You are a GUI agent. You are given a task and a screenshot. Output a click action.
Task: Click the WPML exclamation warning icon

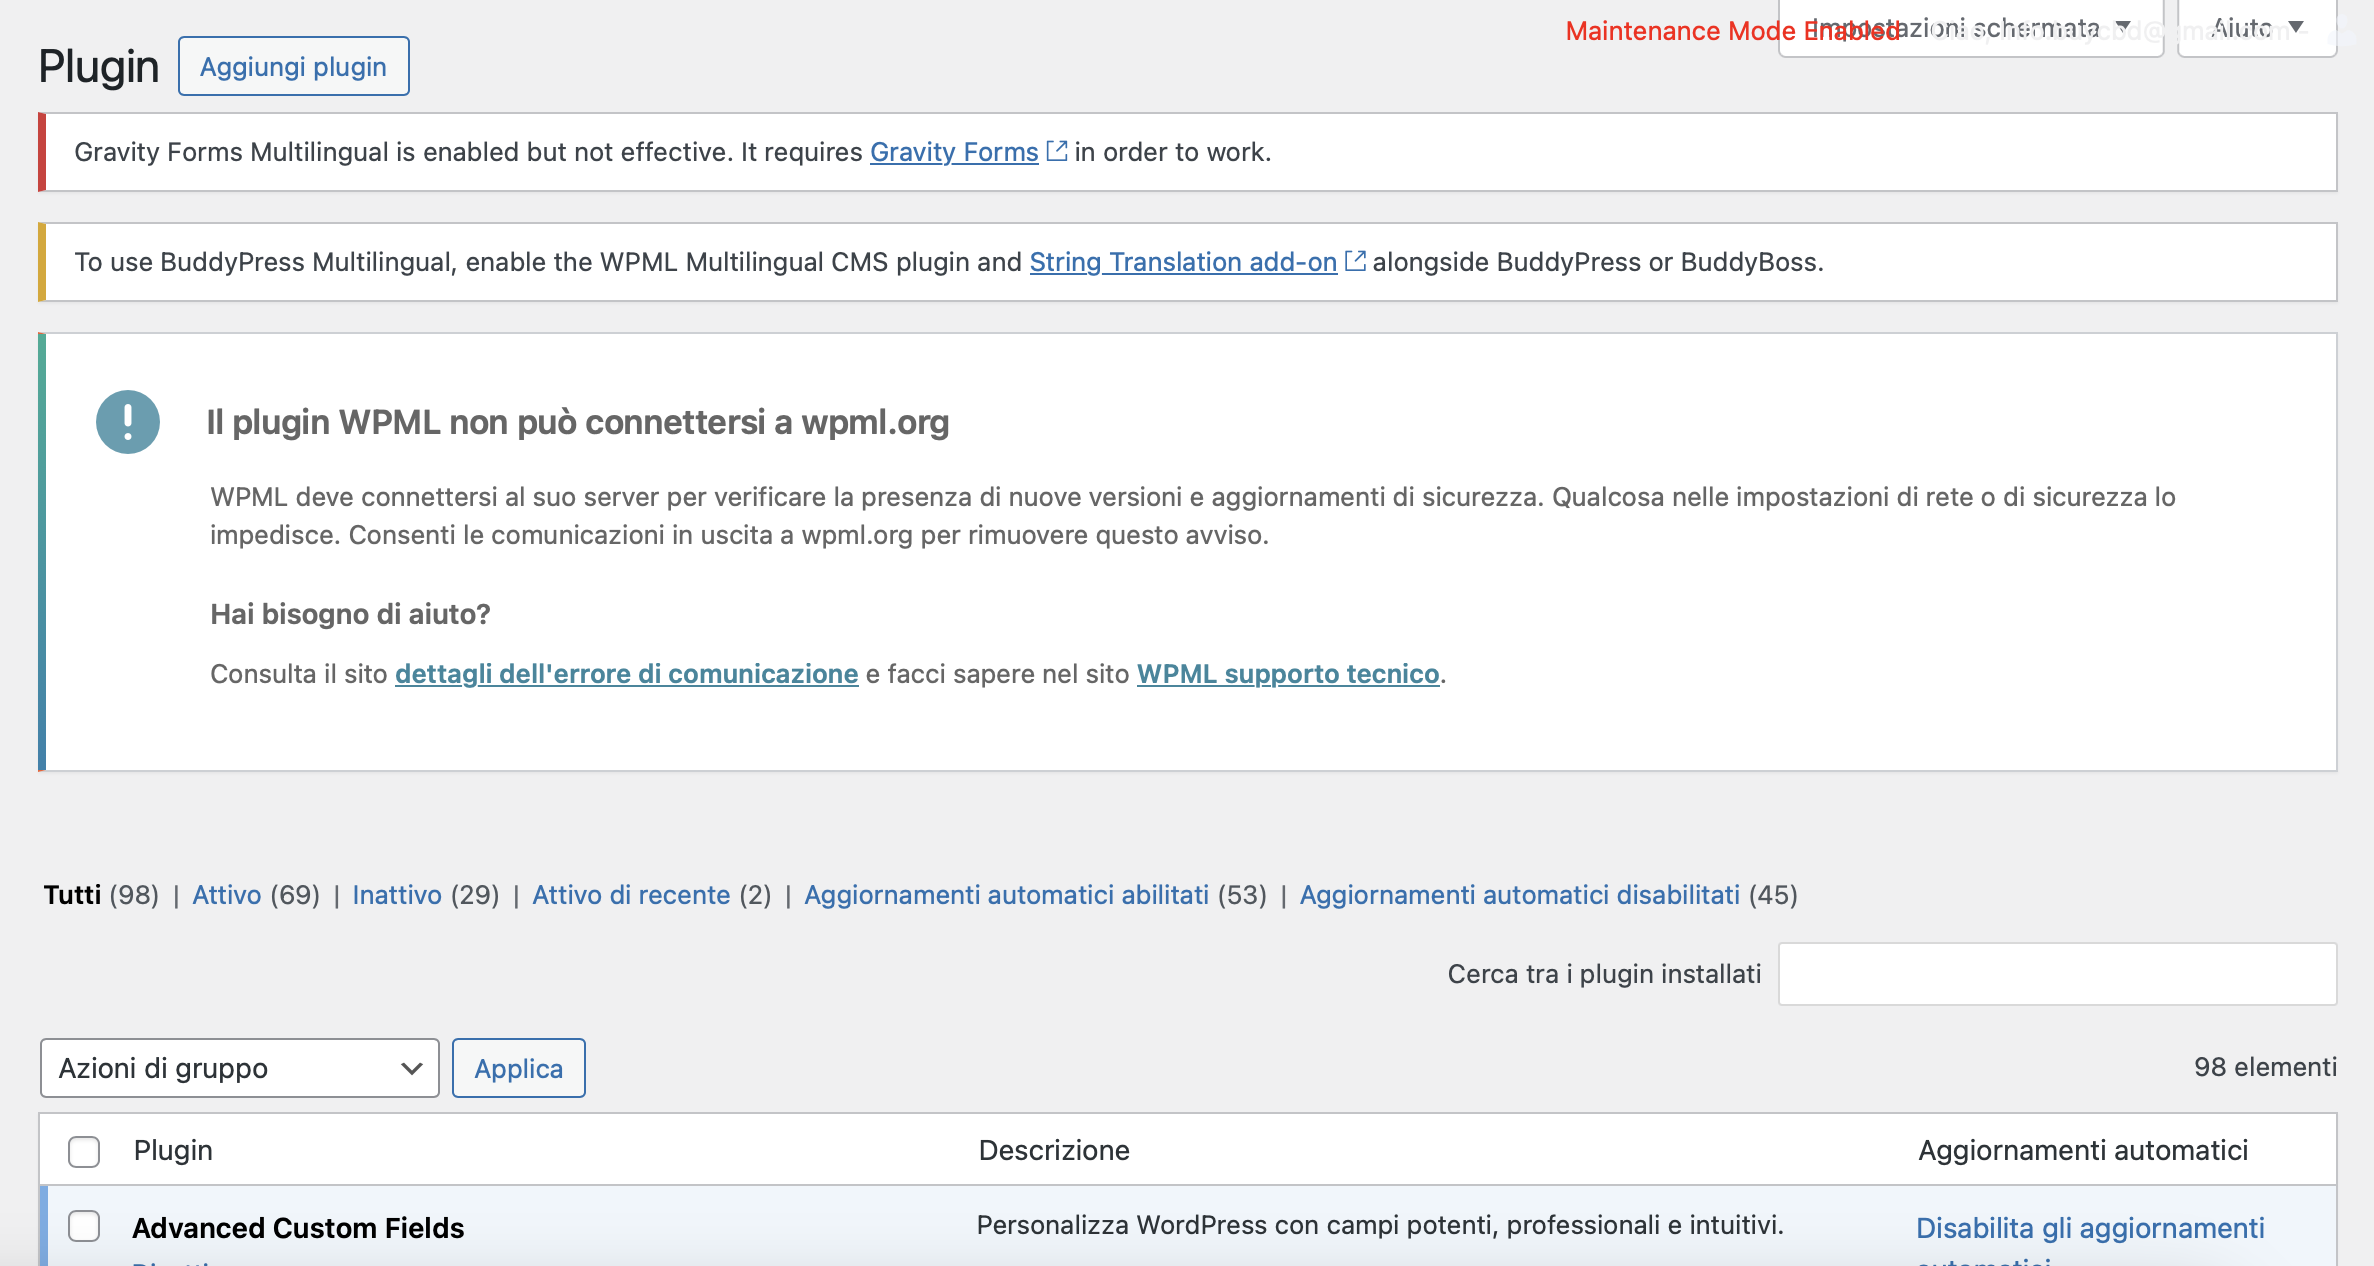[128, 422]
